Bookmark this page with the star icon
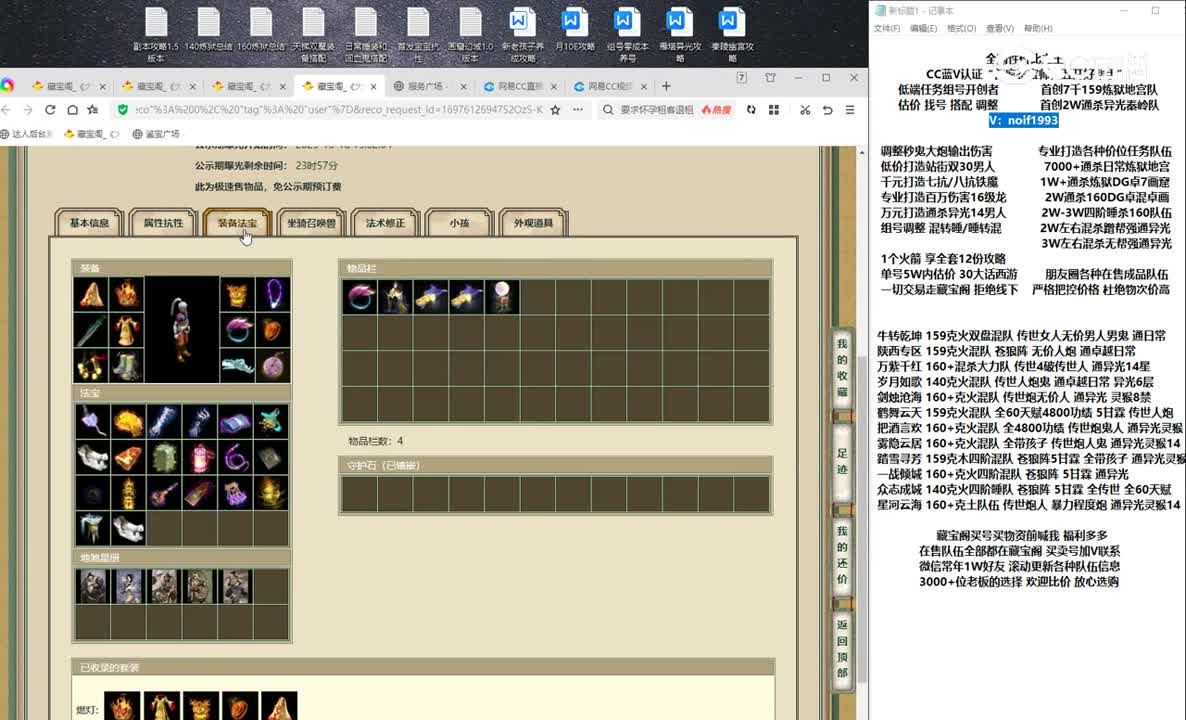This screenshot has height=720, width=1186. [x=555, y=110]
